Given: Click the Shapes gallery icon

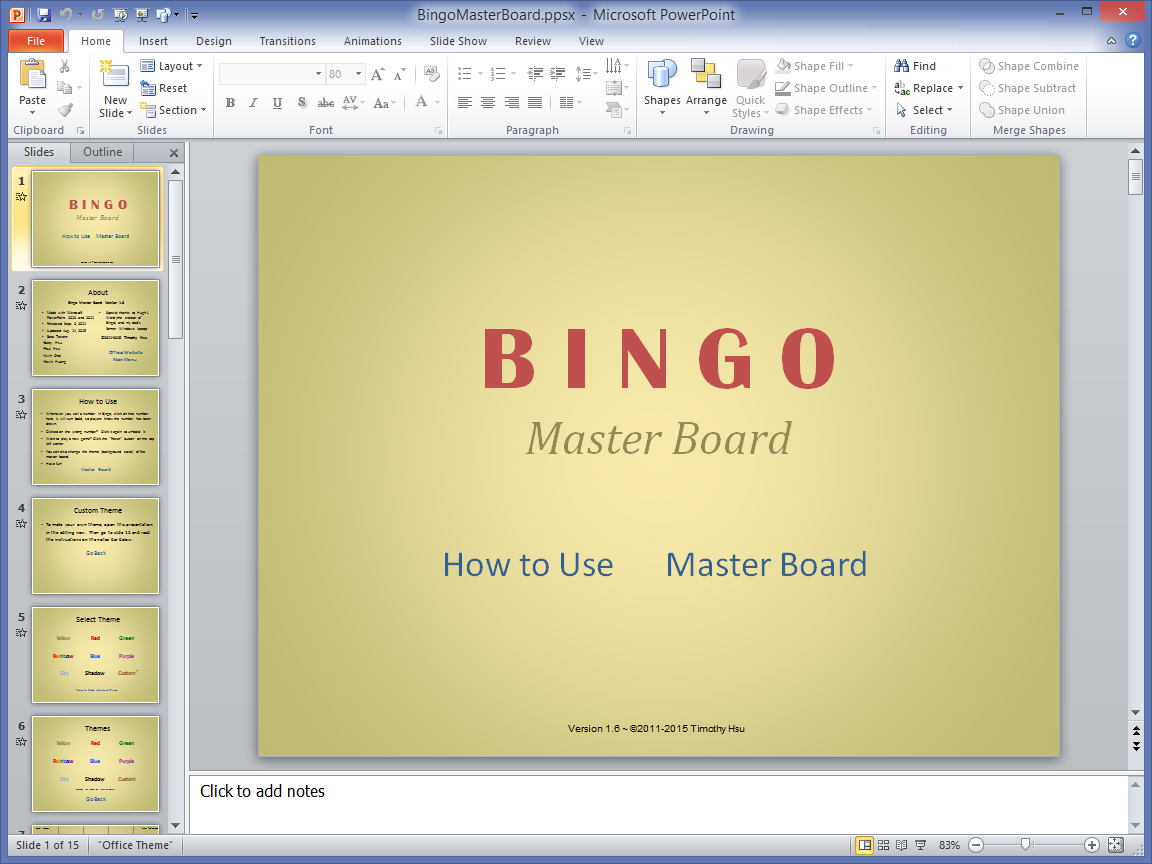Looking at the screenshot, I should click(662, 75).
